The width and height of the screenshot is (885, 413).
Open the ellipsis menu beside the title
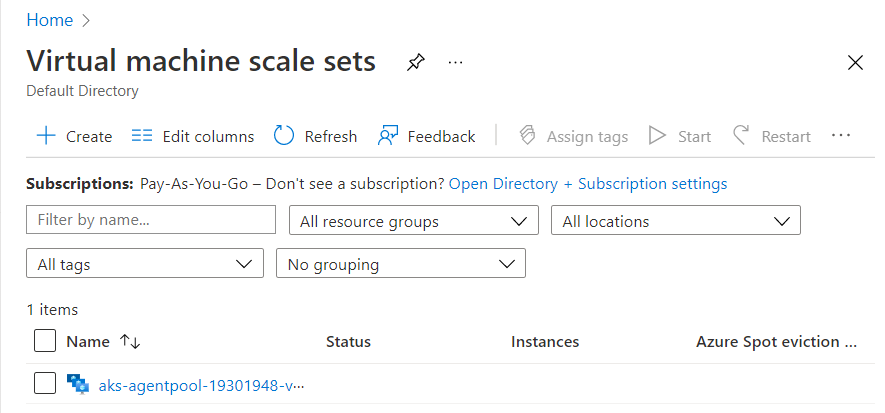click(456, 62)
